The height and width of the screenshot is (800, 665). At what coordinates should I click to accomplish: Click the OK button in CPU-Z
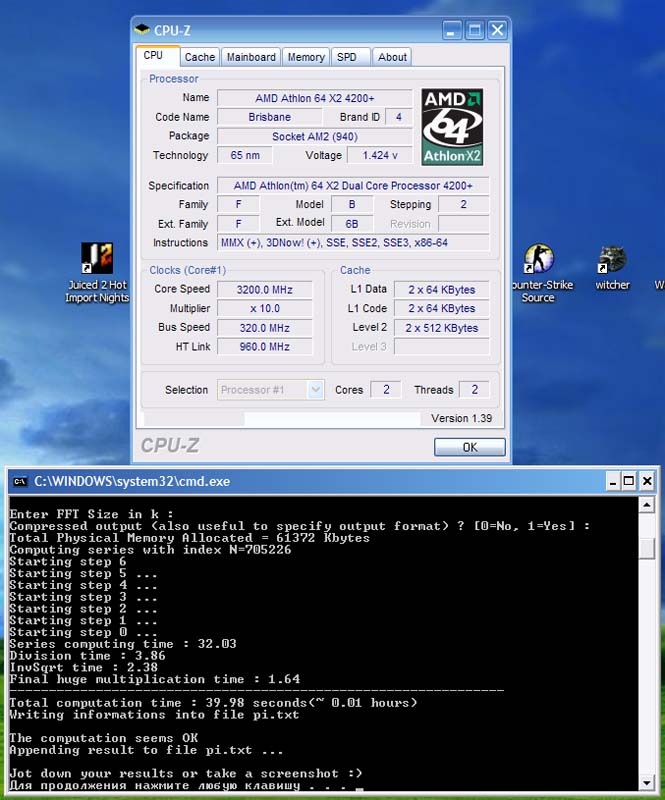pyautogui.click(x=470, y=447)
